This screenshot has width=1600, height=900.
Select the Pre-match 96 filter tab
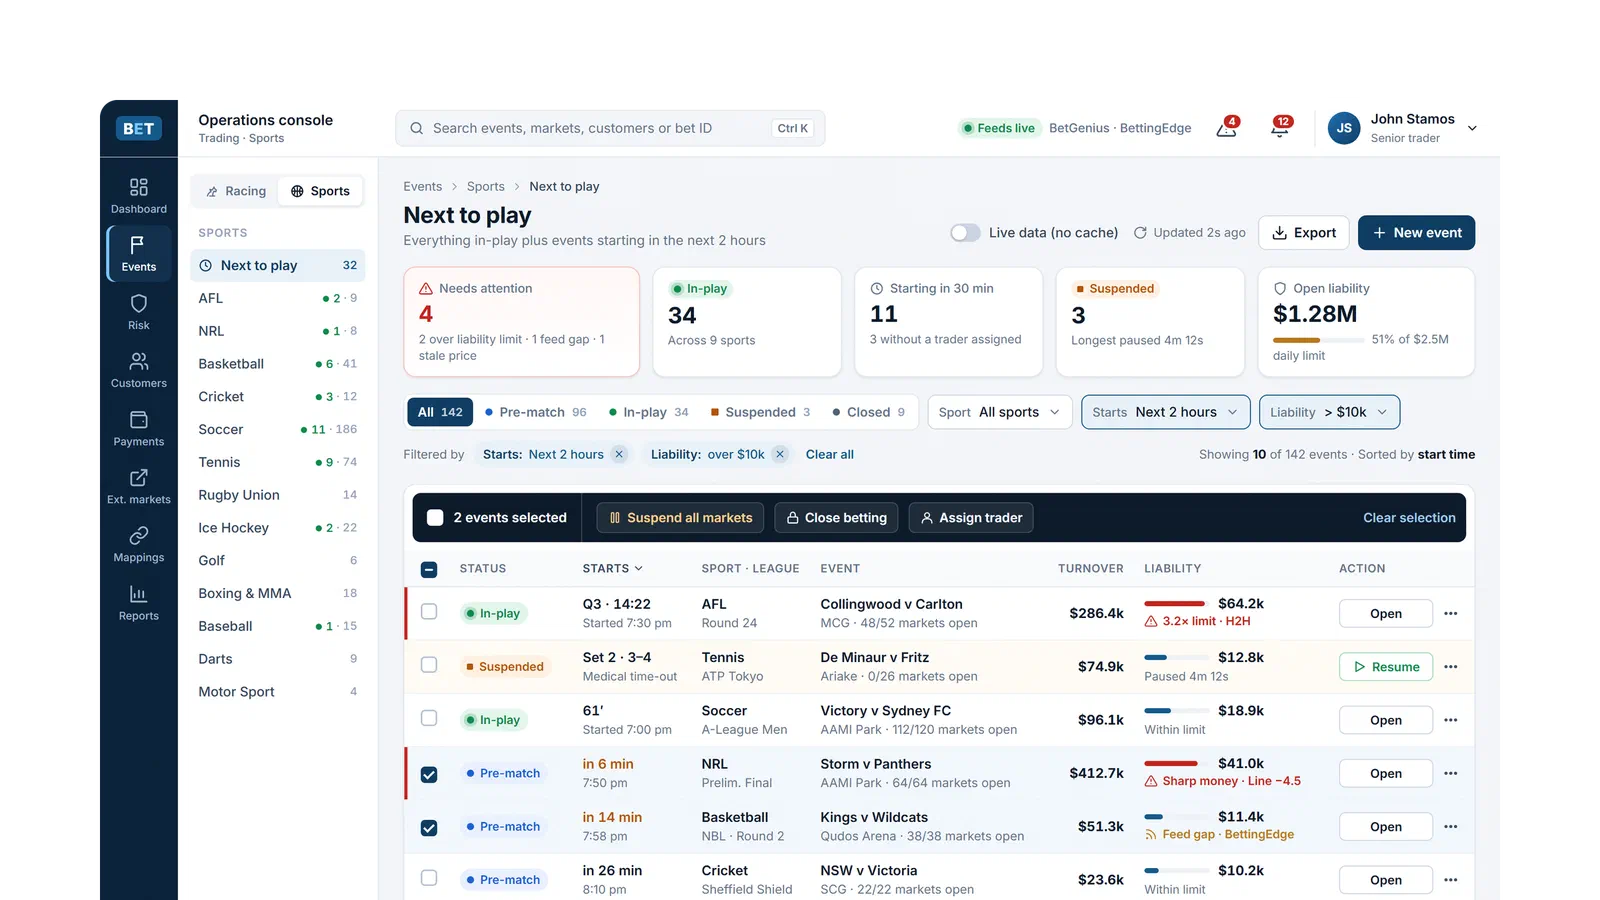coord(536,412)
